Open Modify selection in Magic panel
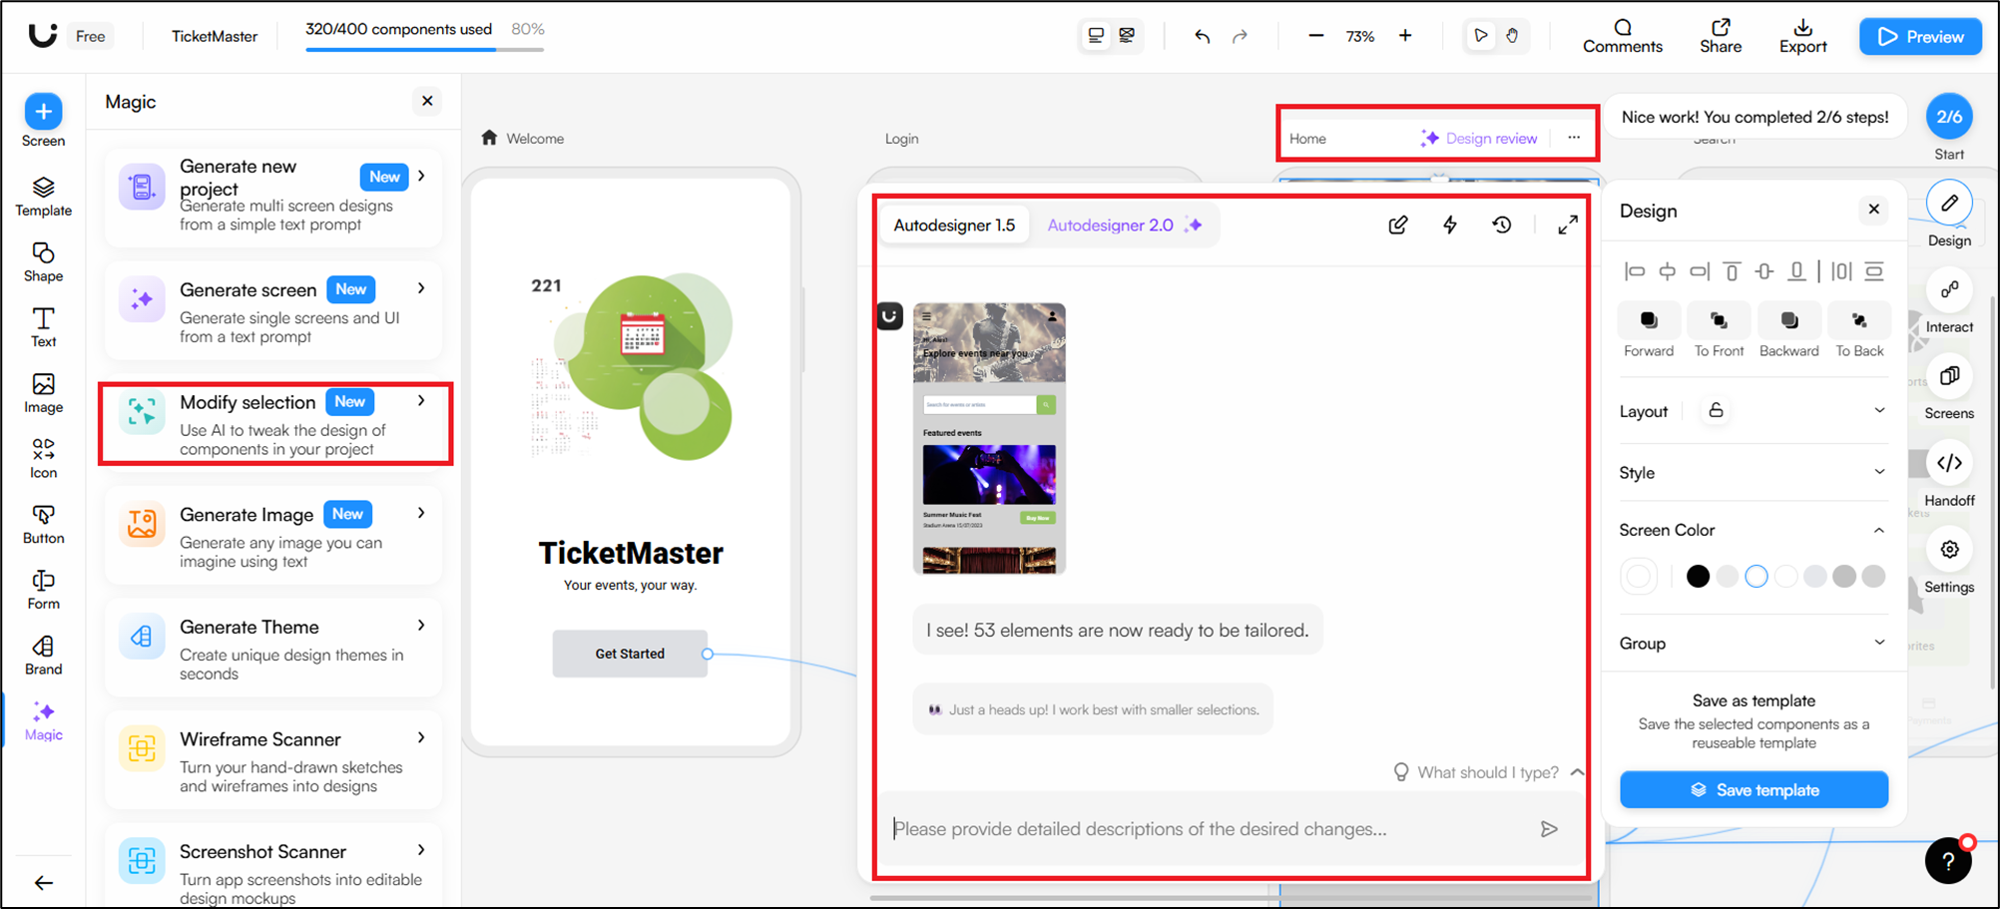 275,424
